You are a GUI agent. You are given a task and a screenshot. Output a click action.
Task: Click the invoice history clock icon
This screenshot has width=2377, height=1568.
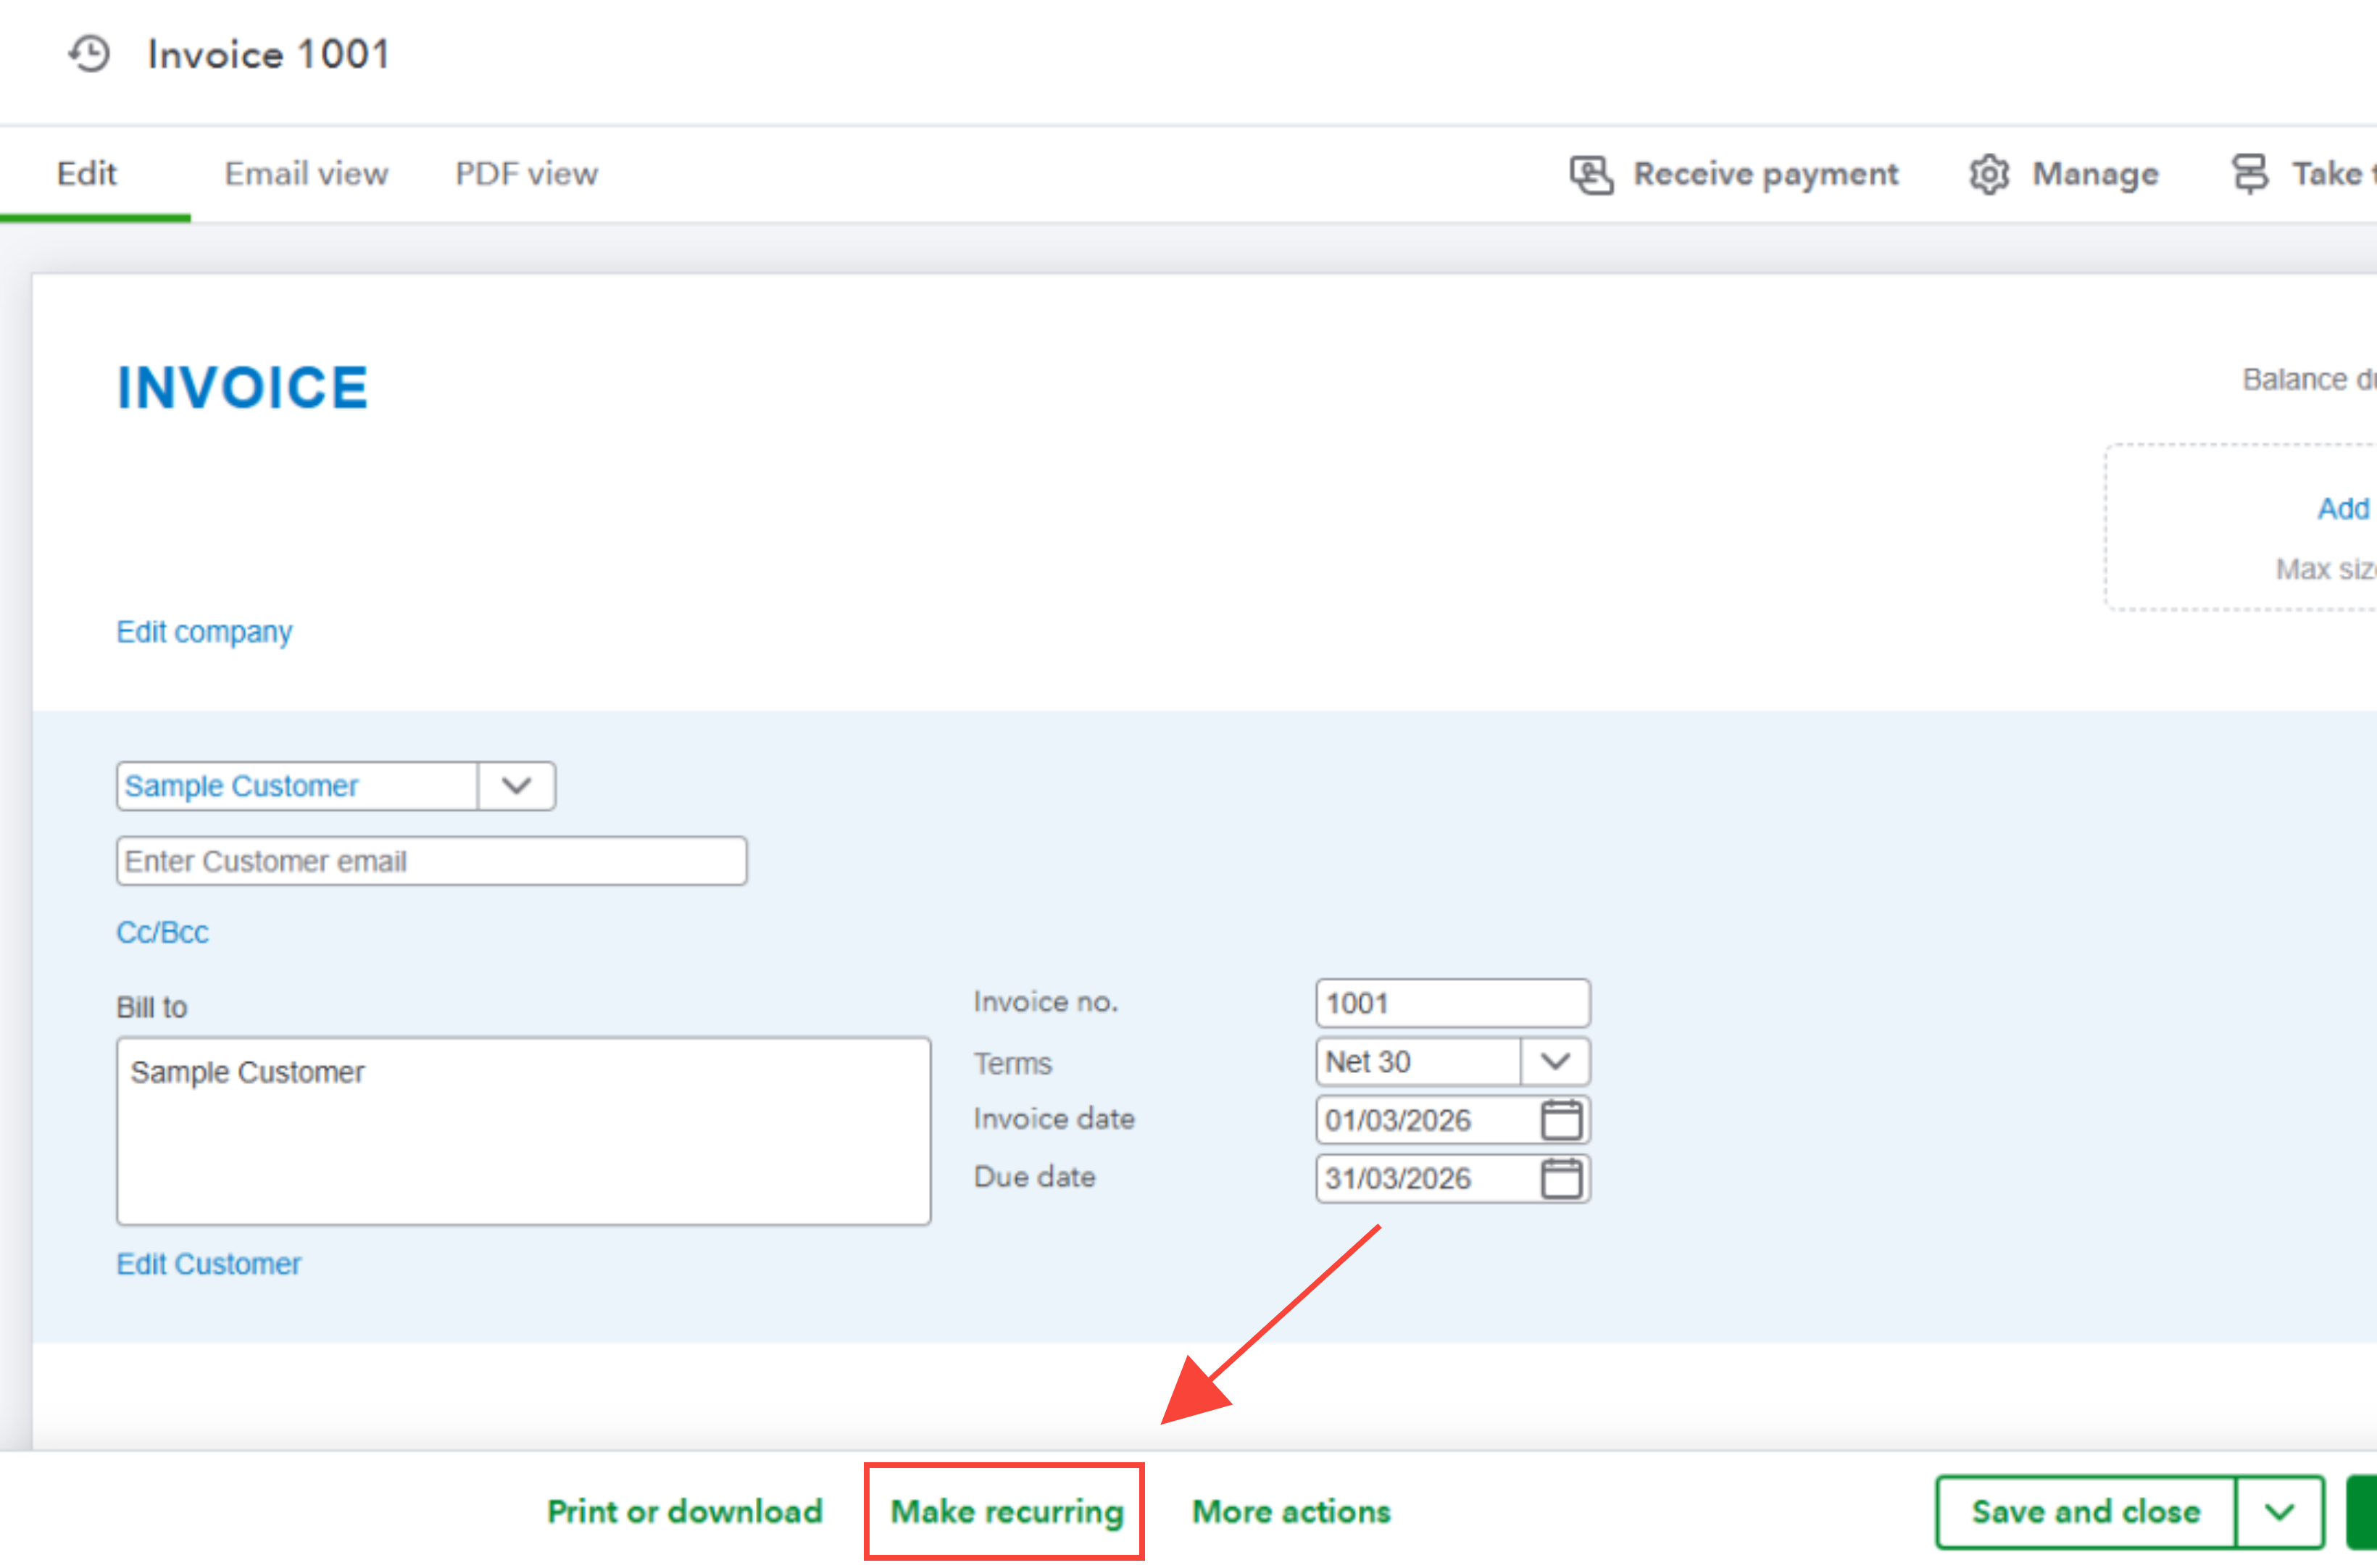(90, 54)
